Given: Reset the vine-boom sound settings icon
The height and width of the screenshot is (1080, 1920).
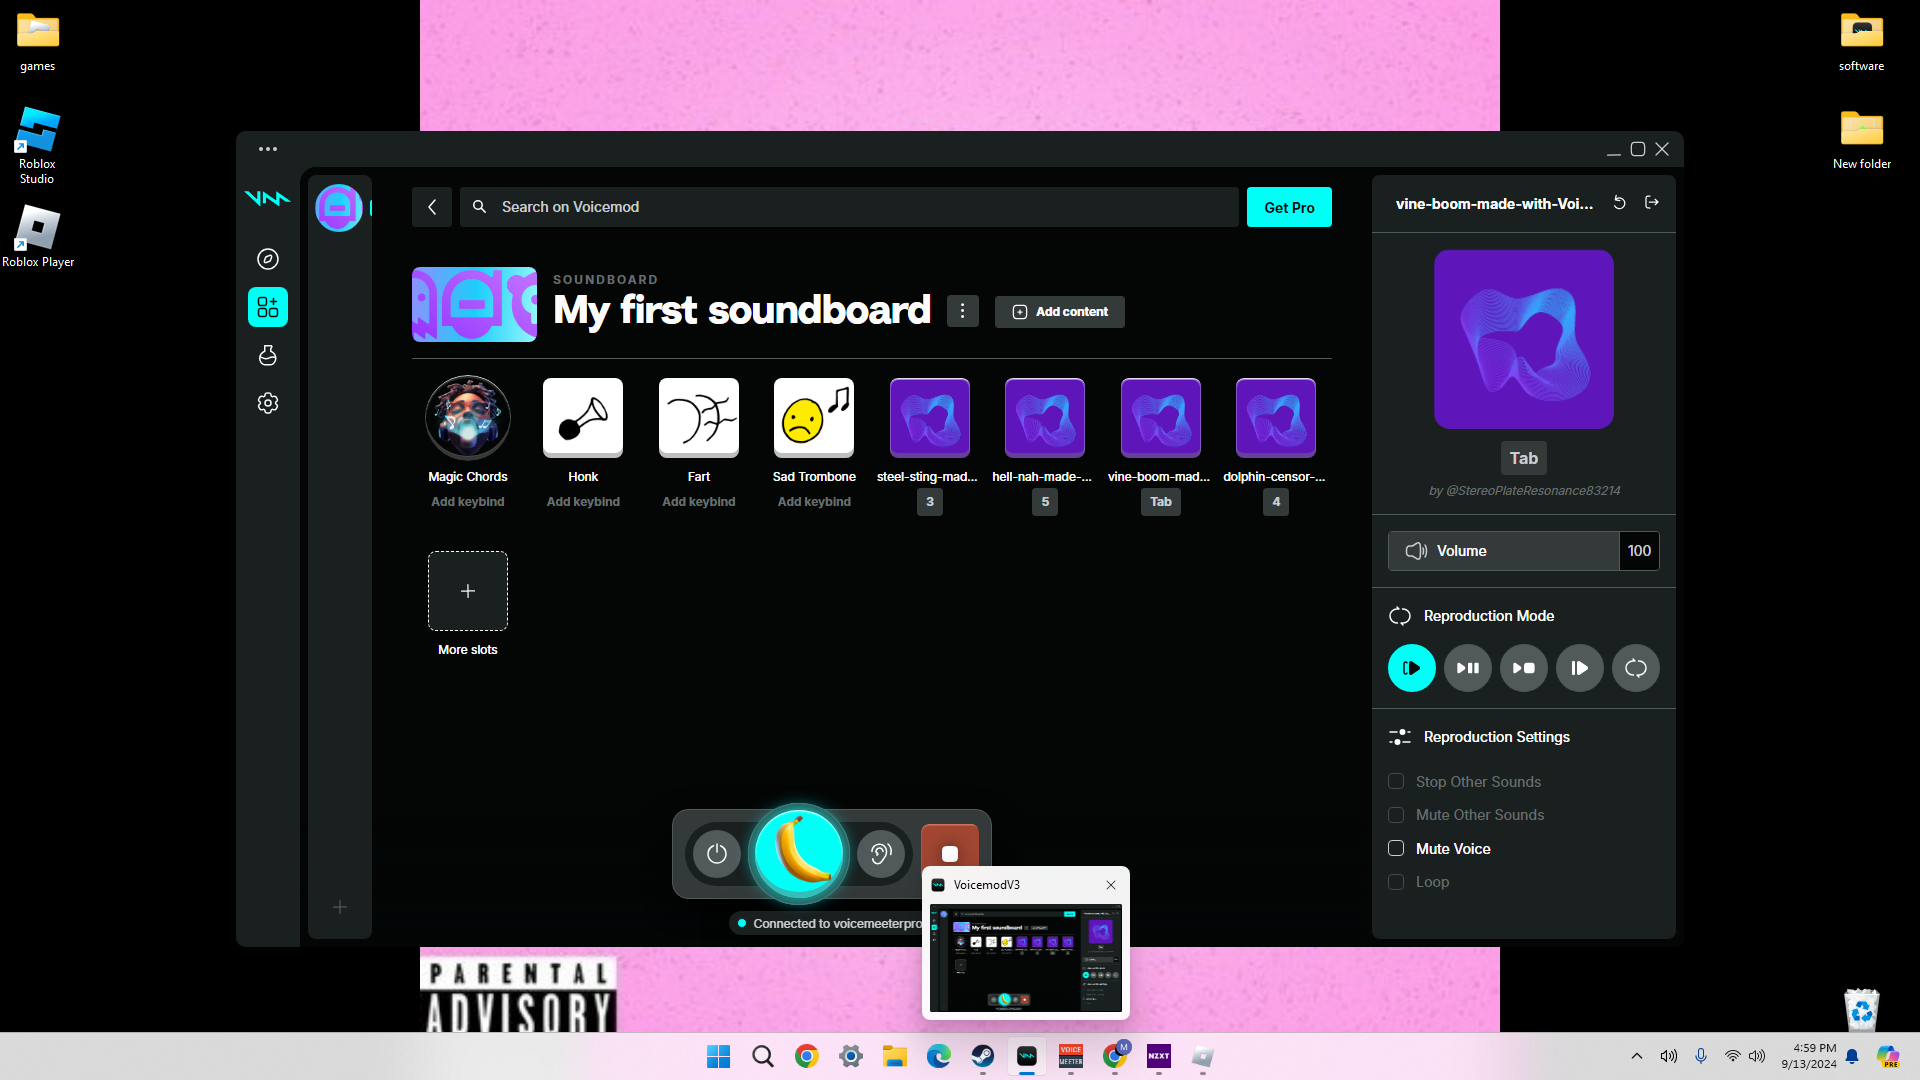Looking at the screenshot, I should click(x=1620, y=203).
